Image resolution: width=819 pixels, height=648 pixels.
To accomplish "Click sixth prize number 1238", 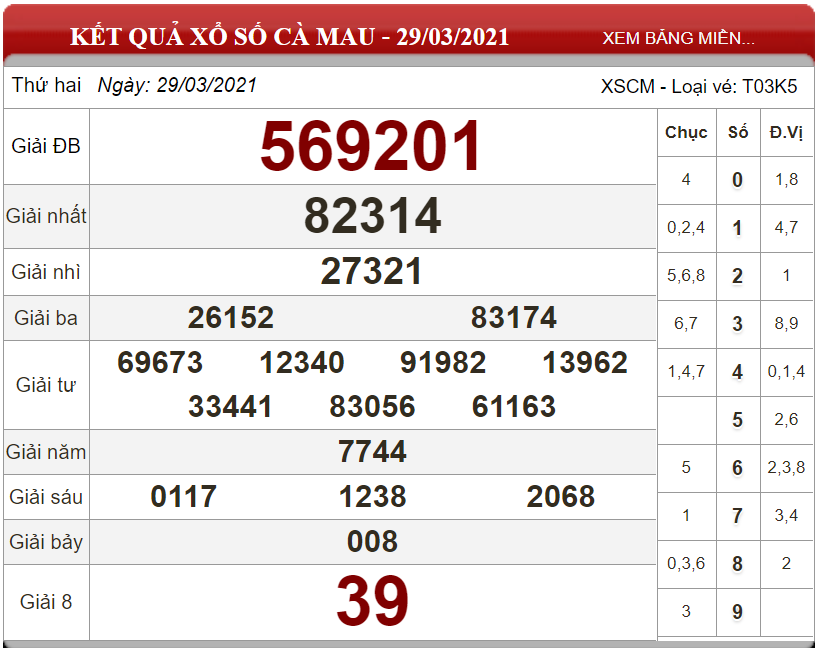I will tap(372, 496).
